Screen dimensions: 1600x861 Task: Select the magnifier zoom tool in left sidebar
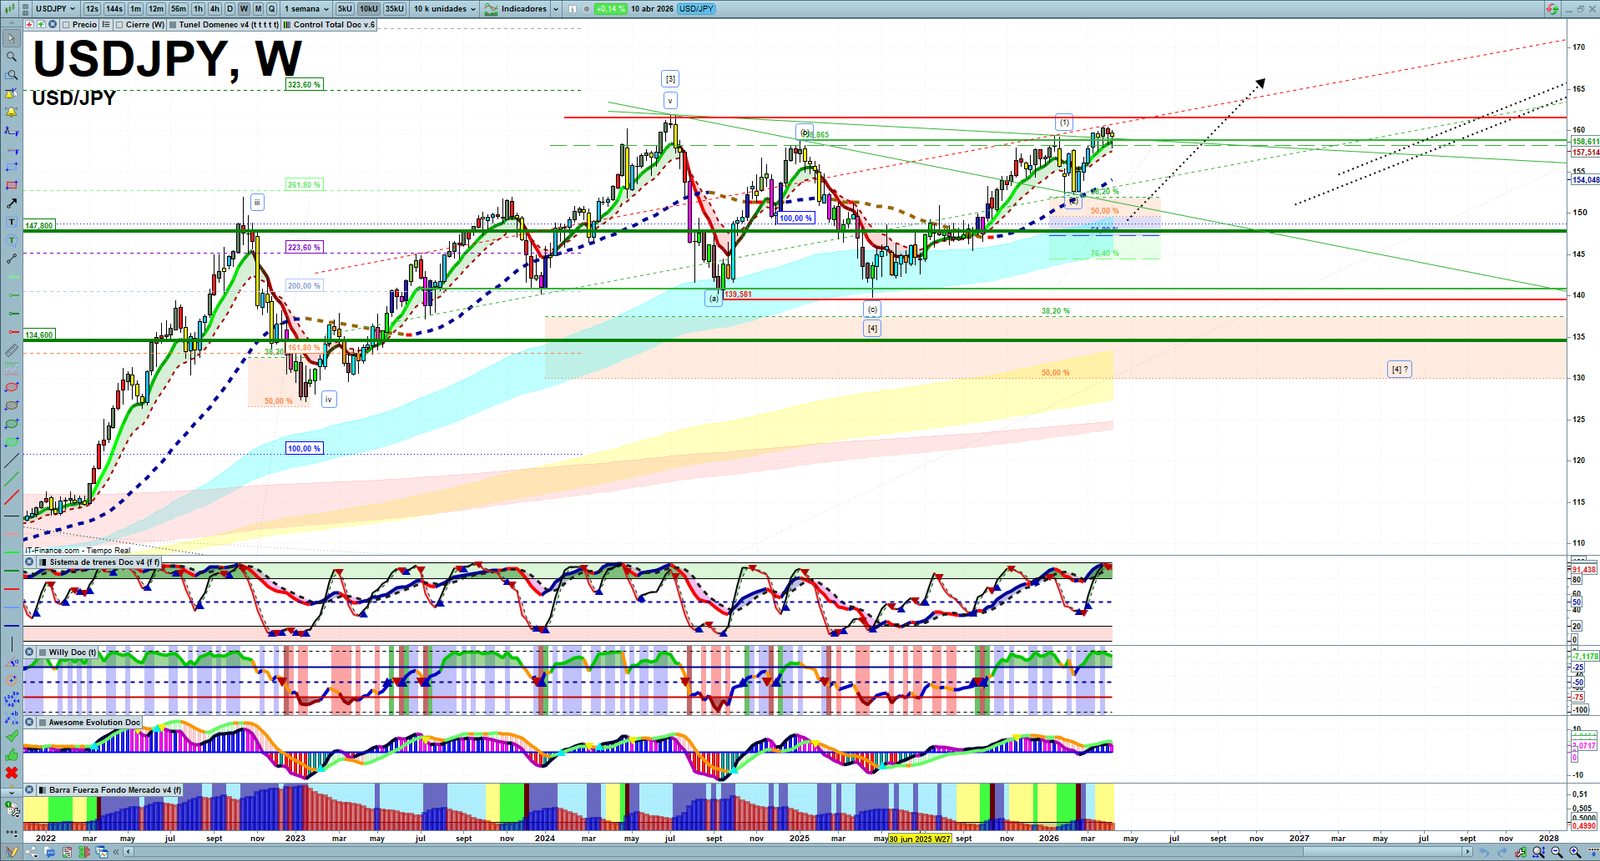[12, 57]
